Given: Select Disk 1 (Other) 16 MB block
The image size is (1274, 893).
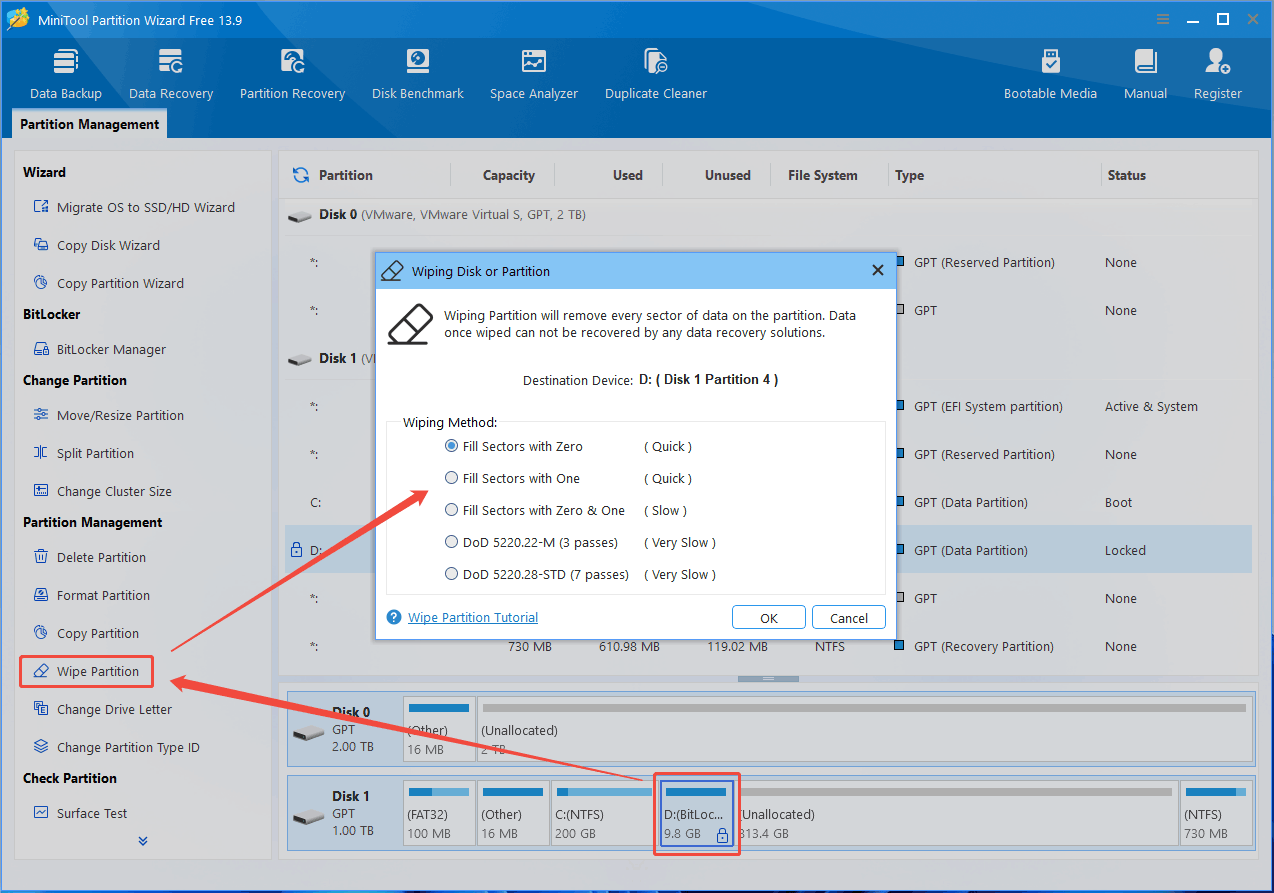Looking at the screenshot, I should click(513, 814).
